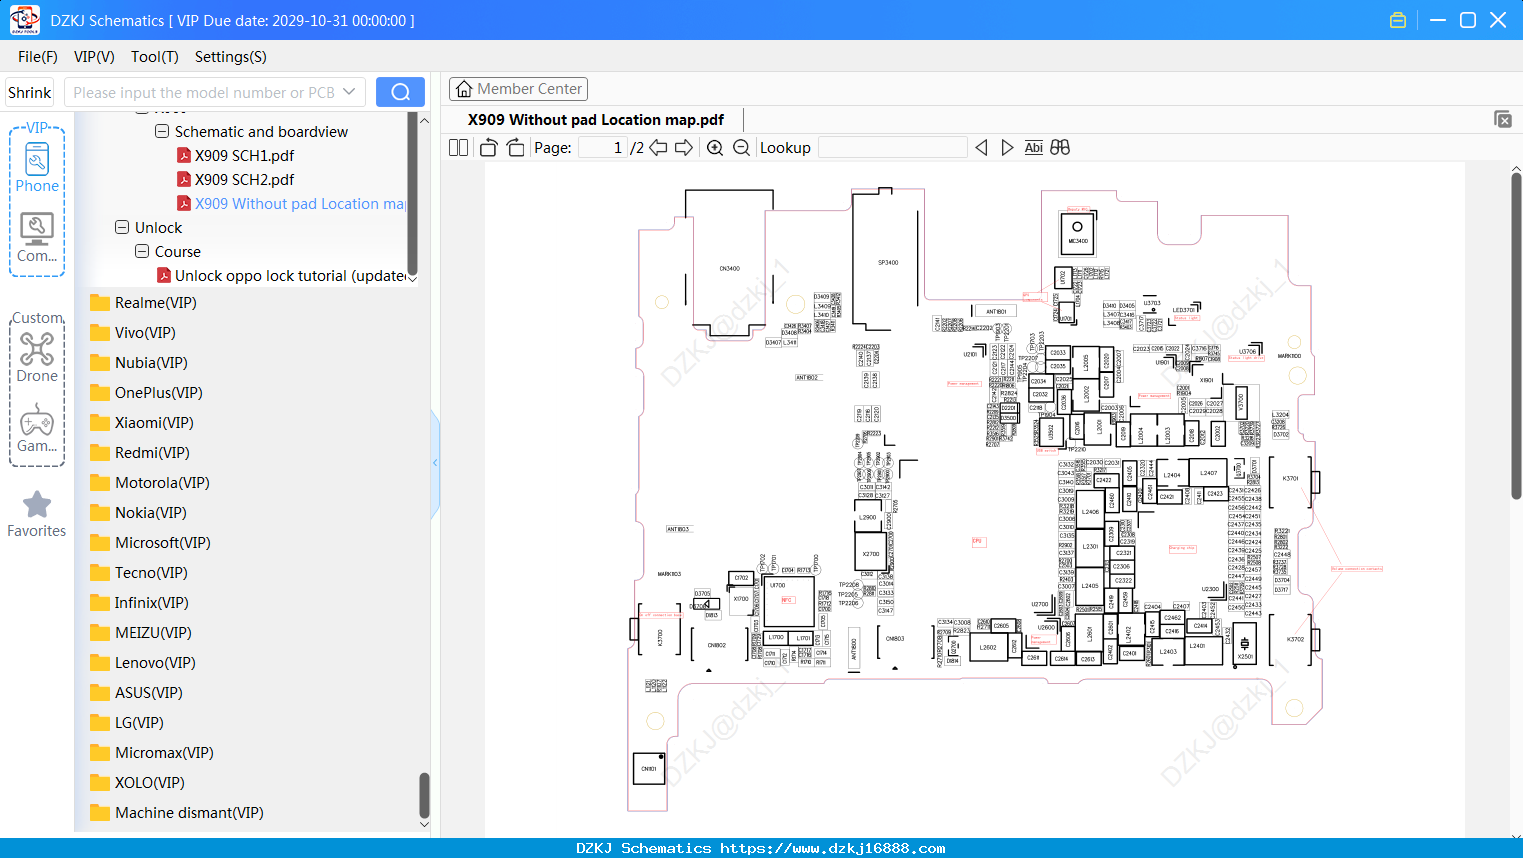
Task: Open the Machine dismant(VIP) folder
Action: [176, 813]
